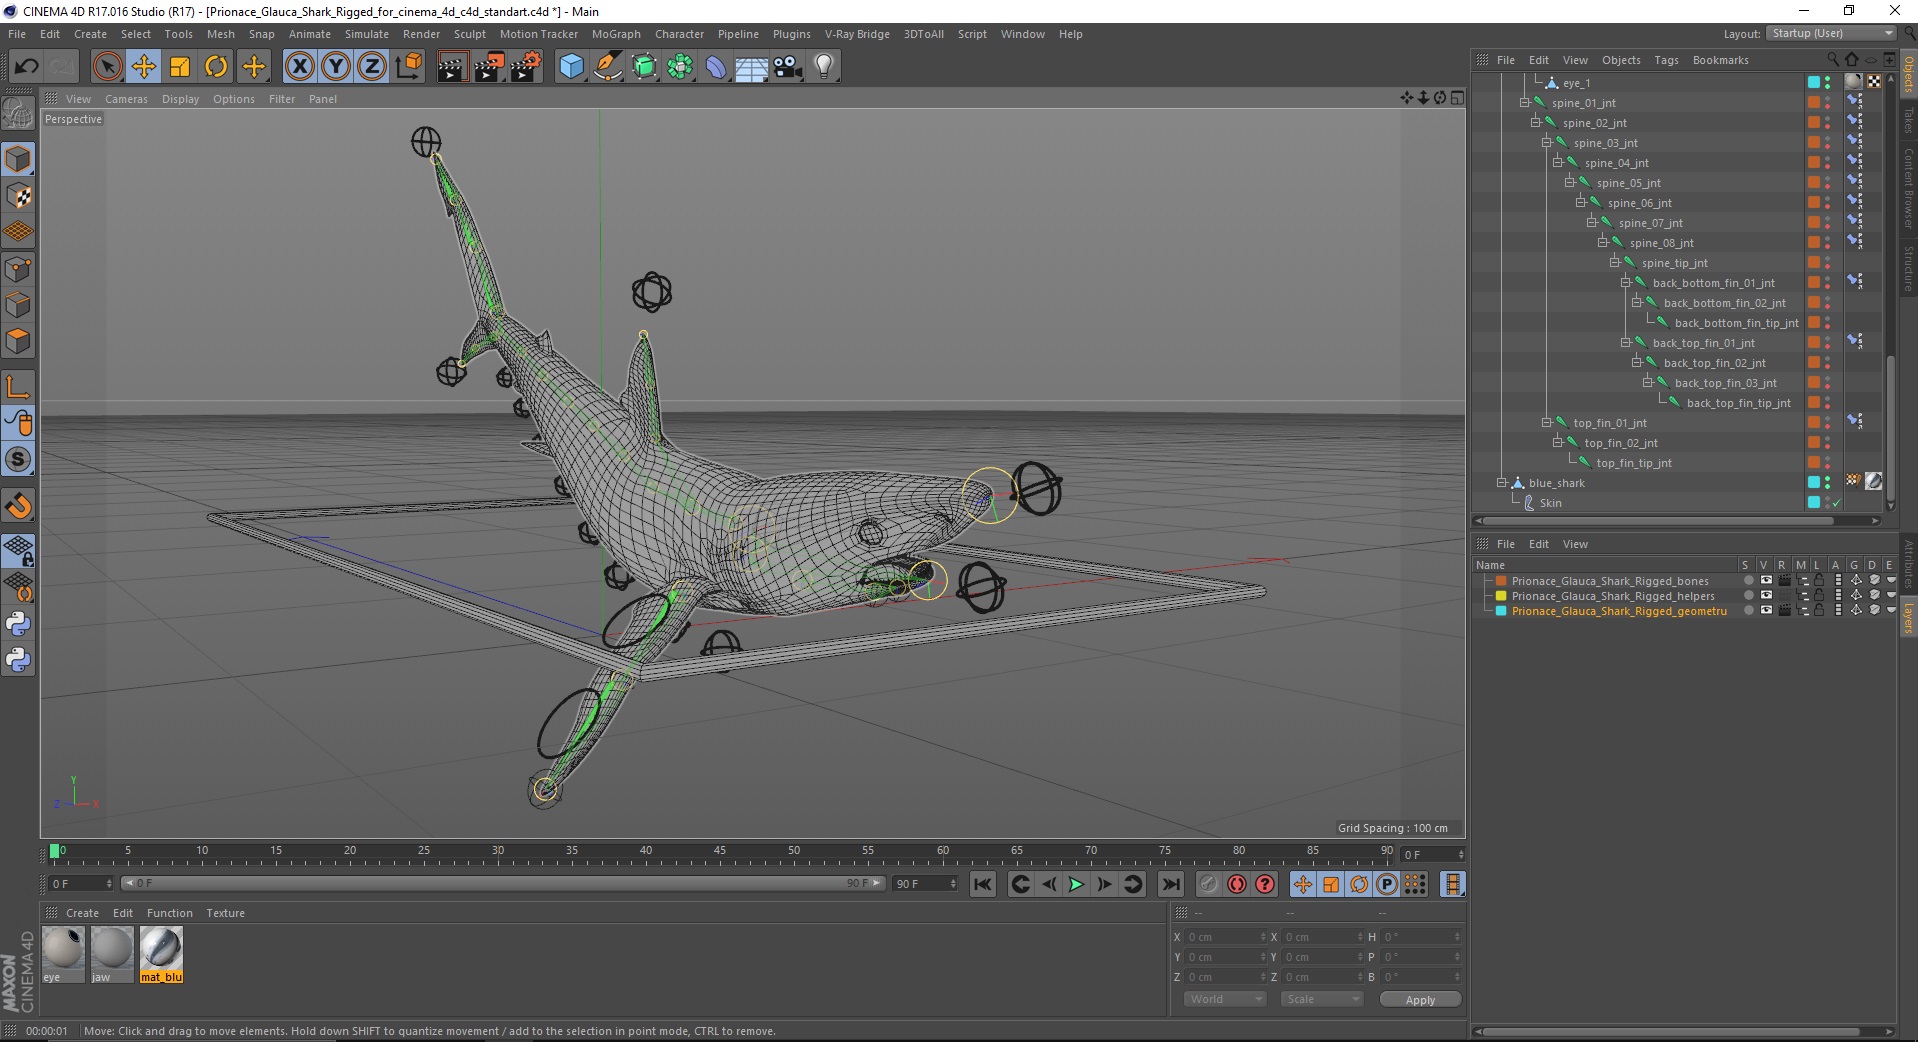Render active view clapperboard icon
The width and height of the screenshot is (1918, 1042).
pyautogui.click(x=452, y=67)
